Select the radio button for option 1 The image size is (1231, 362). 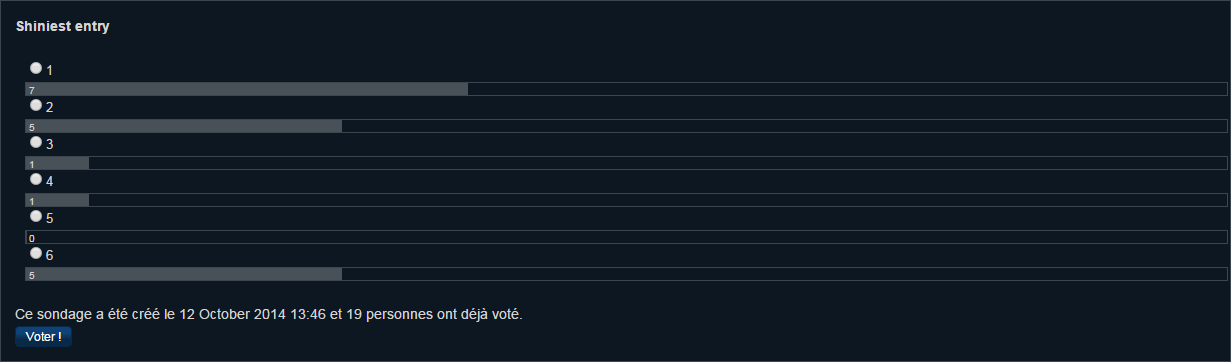(x=36, y=68)
